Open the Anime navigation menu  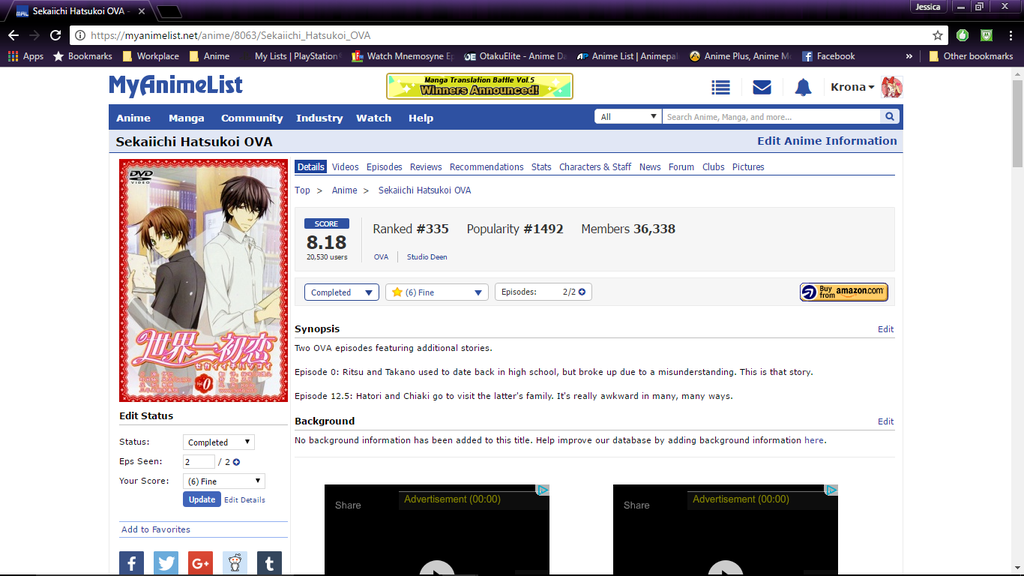(x=133, y=118)
